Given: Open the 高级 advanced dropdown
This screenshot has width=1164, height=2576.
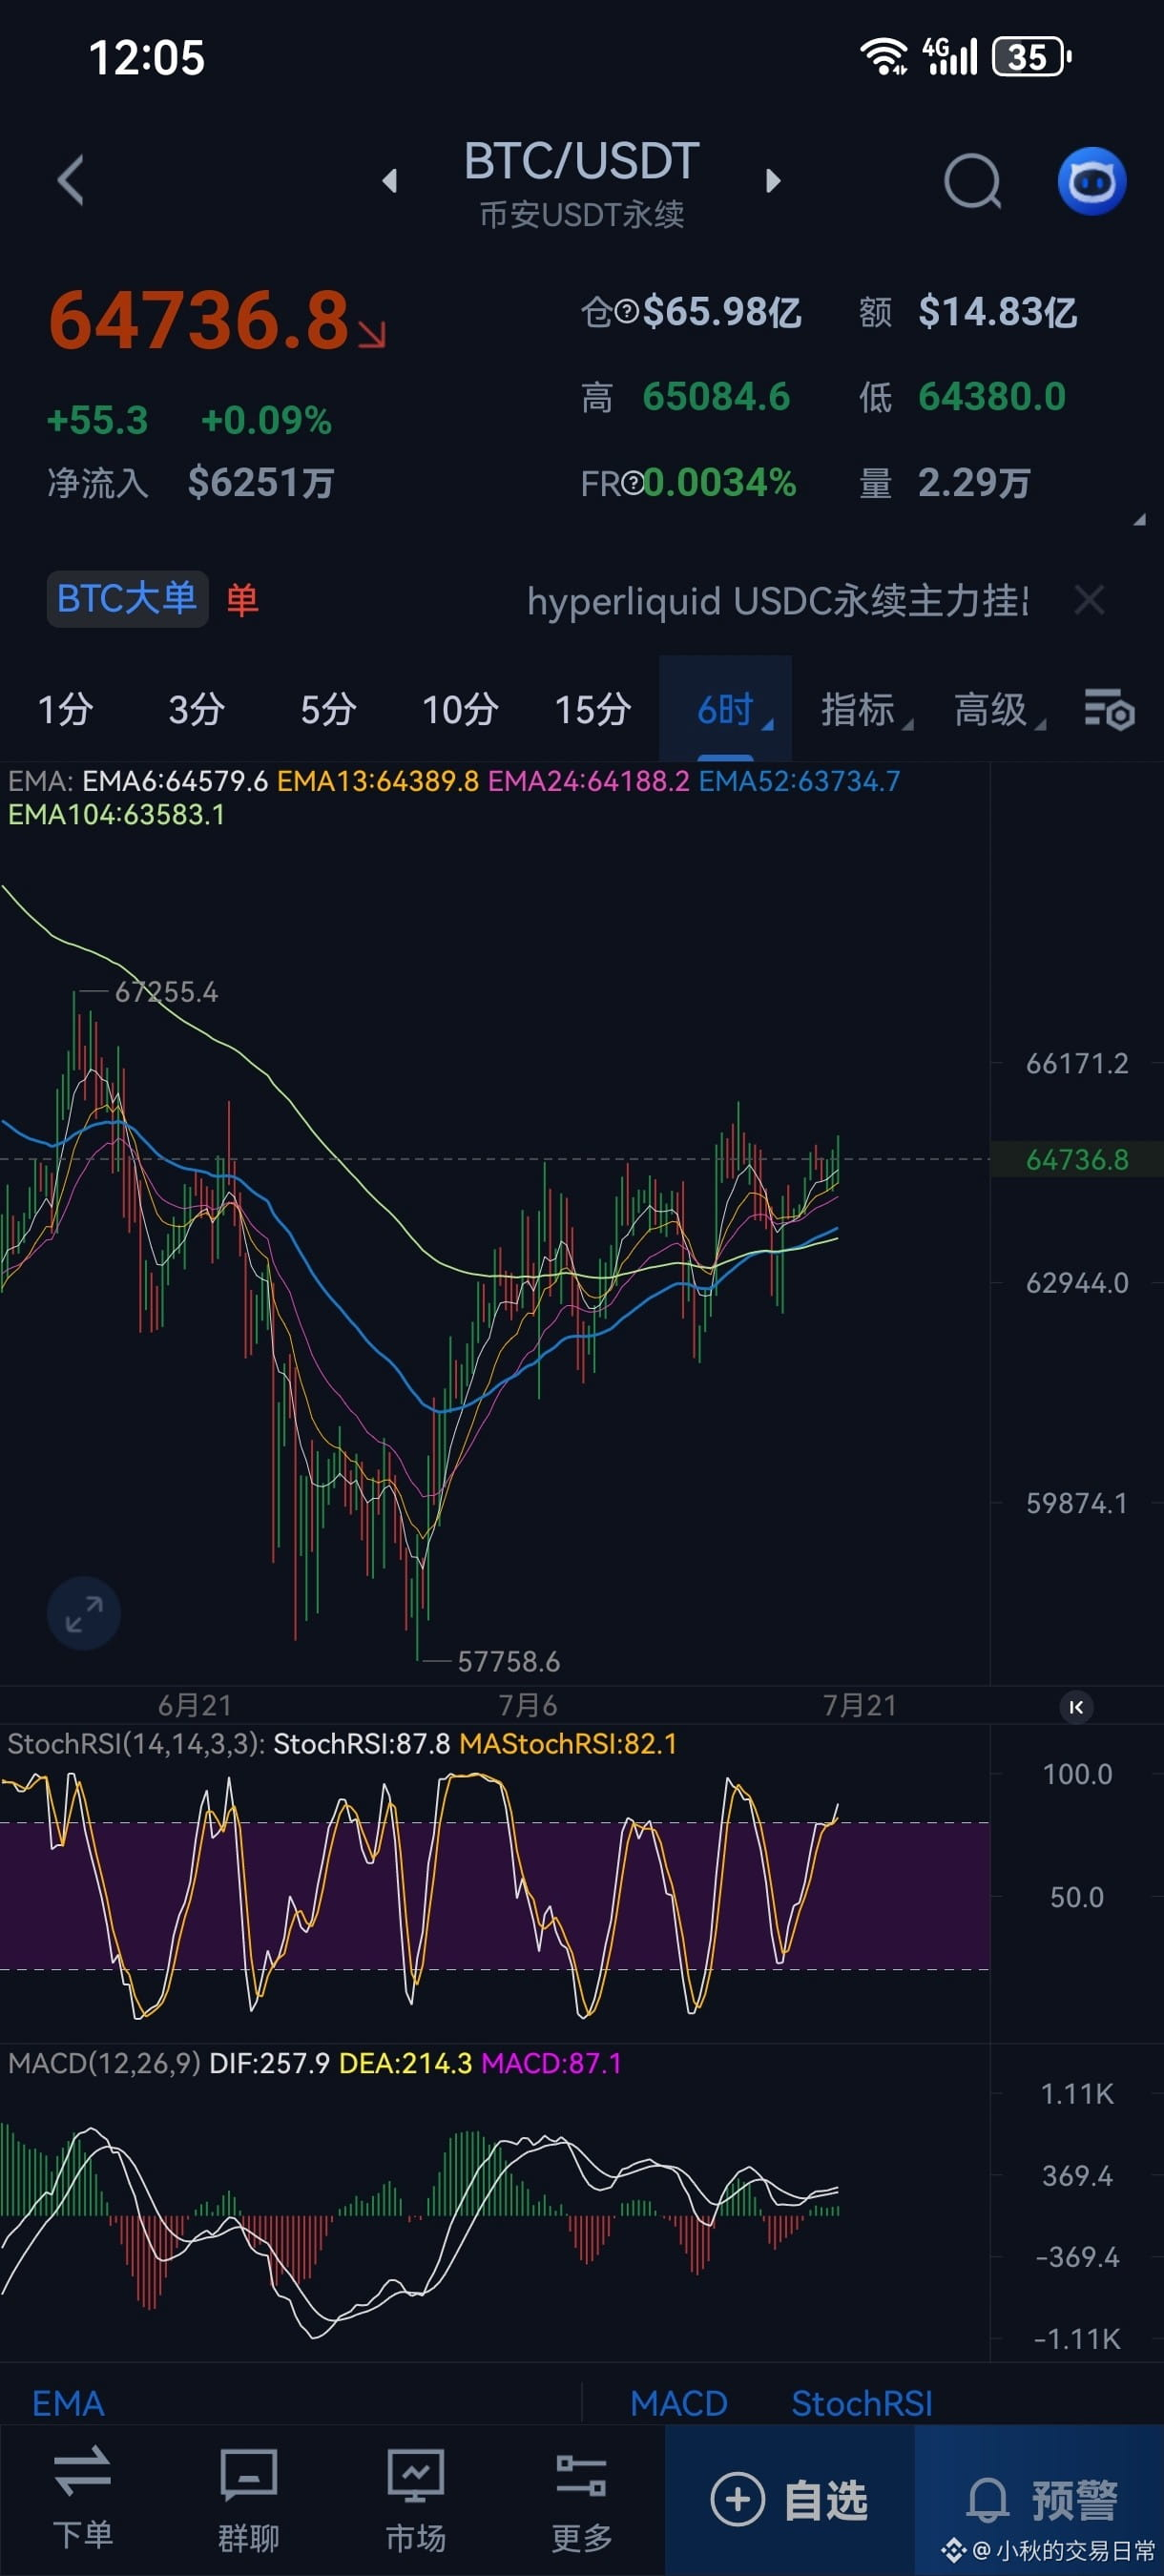Looking at the screenshot, I should pyautogui.click(x=998, y=710).
